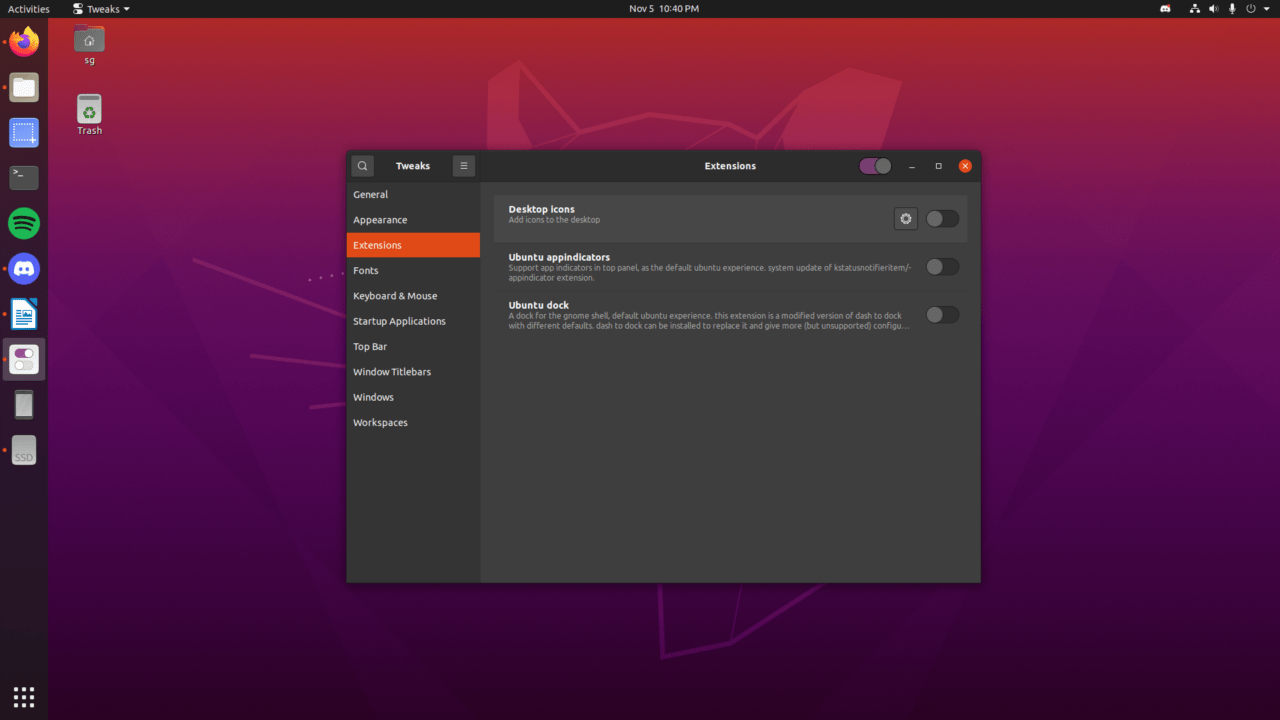Screen dimensions: 1280x720
Task: Enable the Ubuntu dock extension switch
Action: pyautogui.click(x=942, y=315)
